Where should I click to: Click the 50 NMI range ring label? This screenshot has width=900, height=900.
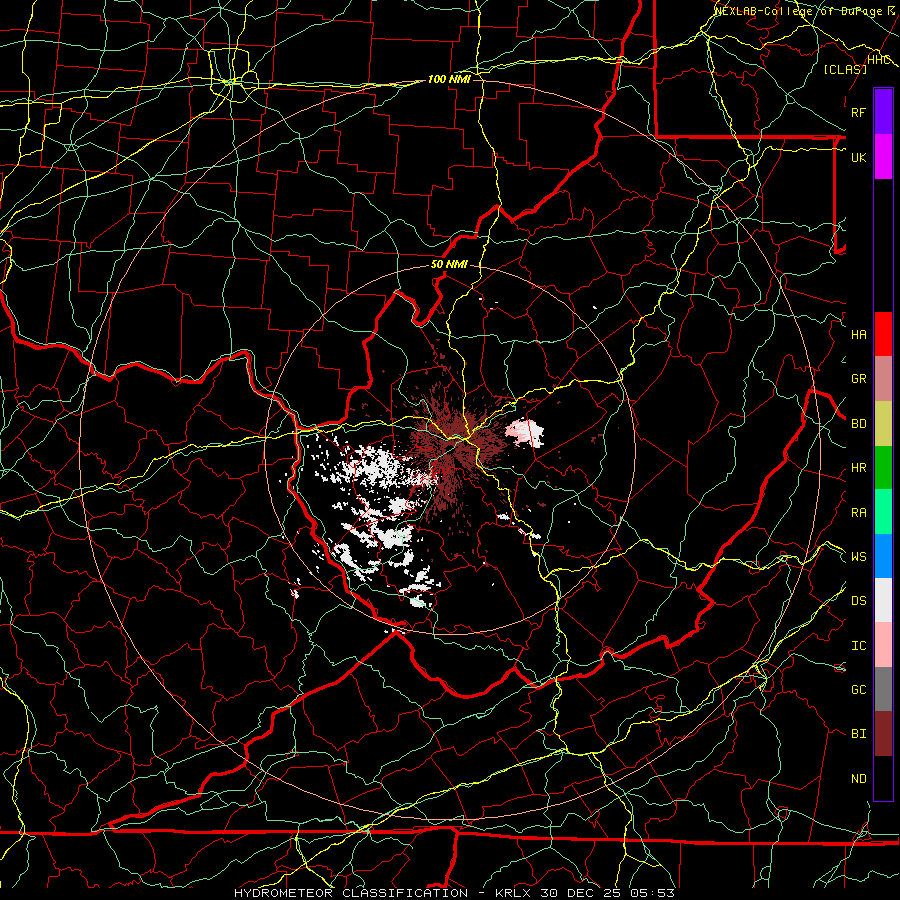449,265
